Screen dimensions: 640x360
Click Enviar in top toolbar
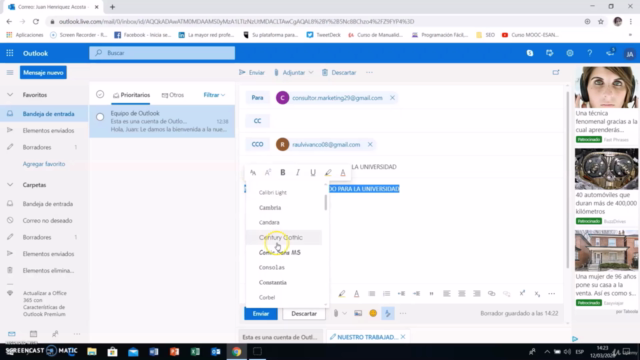pyautogui.click(x=252, y=73)
